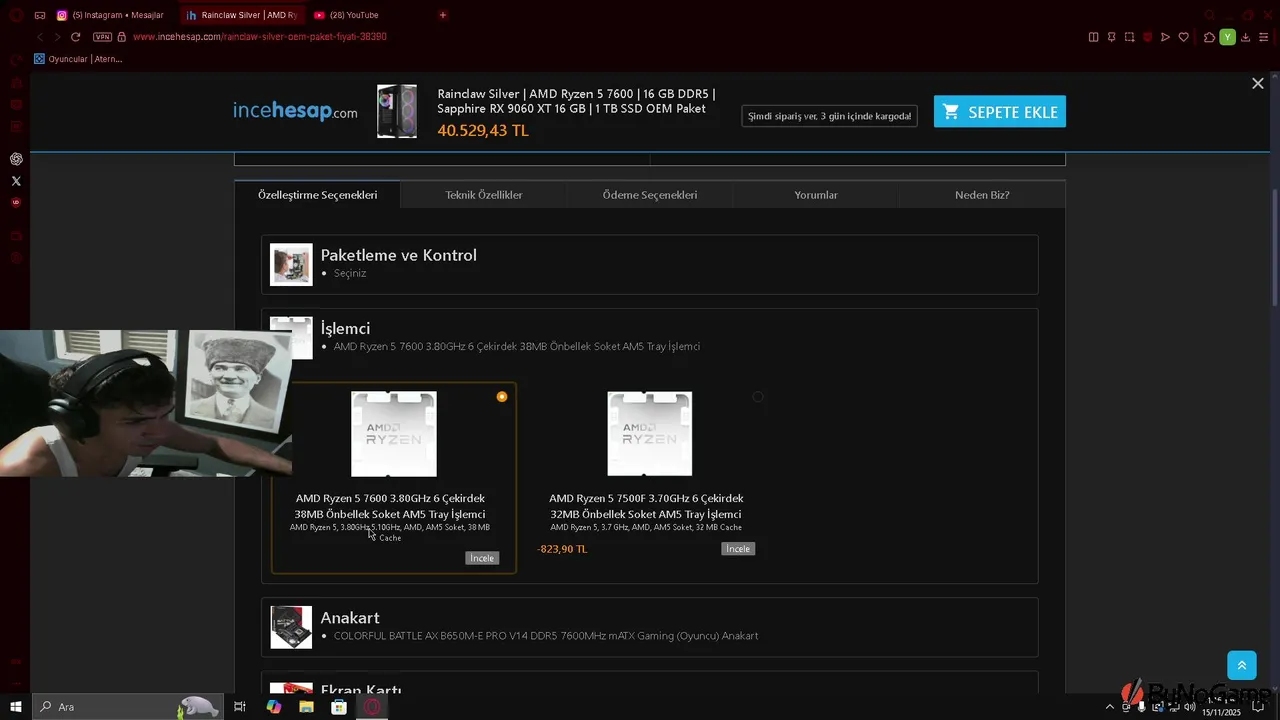Open the ad blocker shield icon
1280x720 pixels.
point(1147,37)
